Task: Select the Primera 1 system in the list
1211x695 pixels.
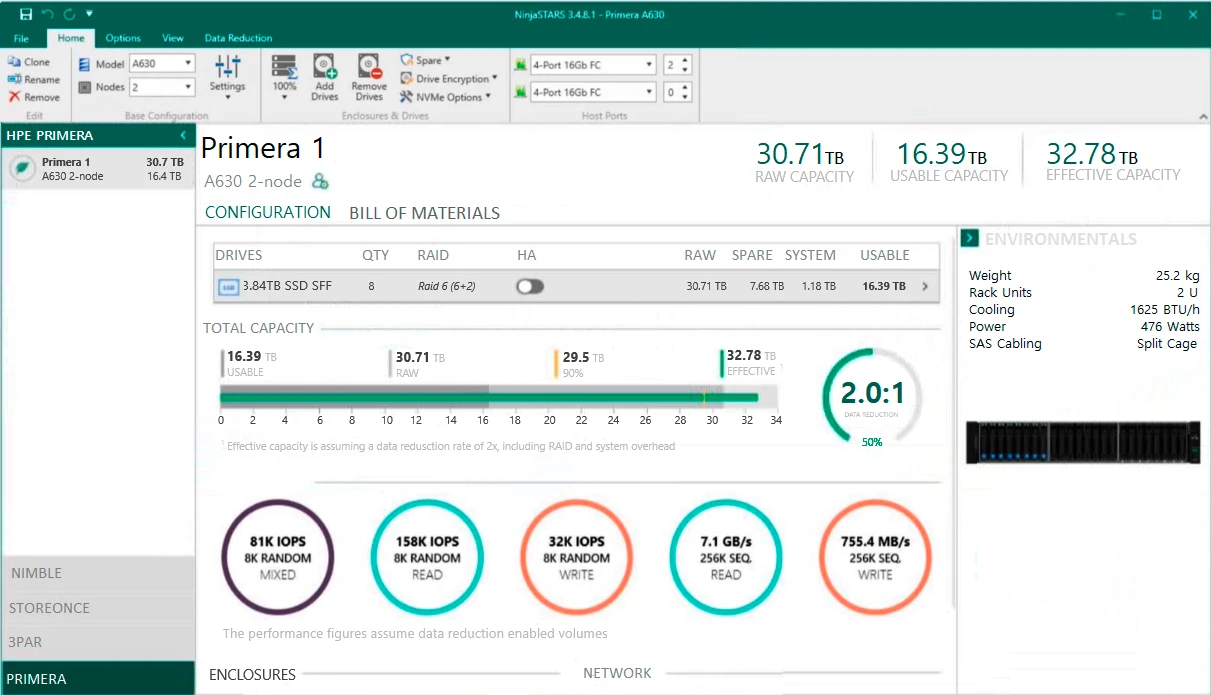Action: [x=98, y=169]
